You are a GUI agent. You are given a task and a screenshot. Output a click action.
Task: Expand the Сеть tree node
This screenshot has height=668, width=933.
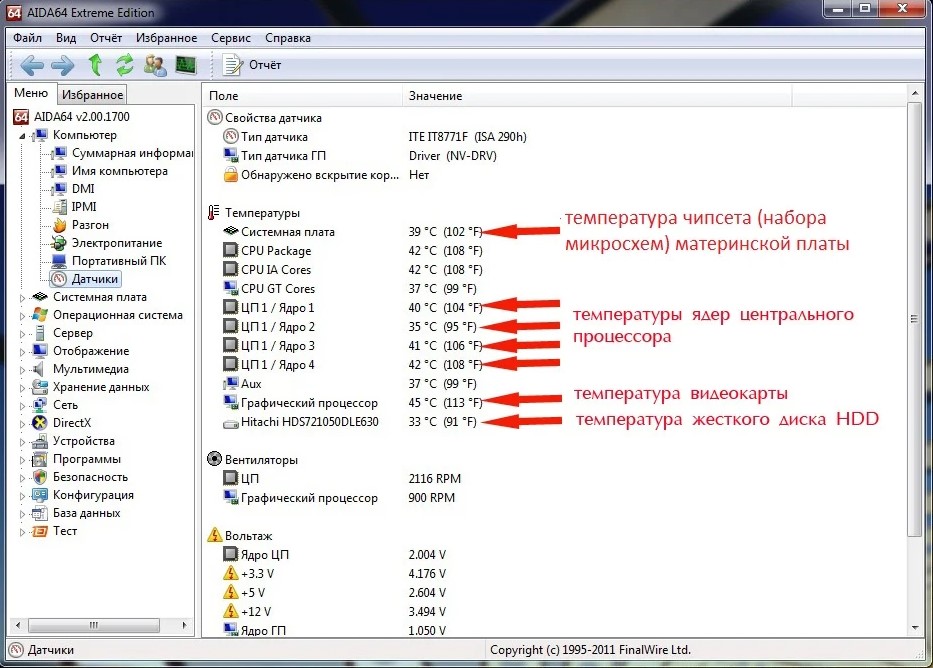pos(23,406)
